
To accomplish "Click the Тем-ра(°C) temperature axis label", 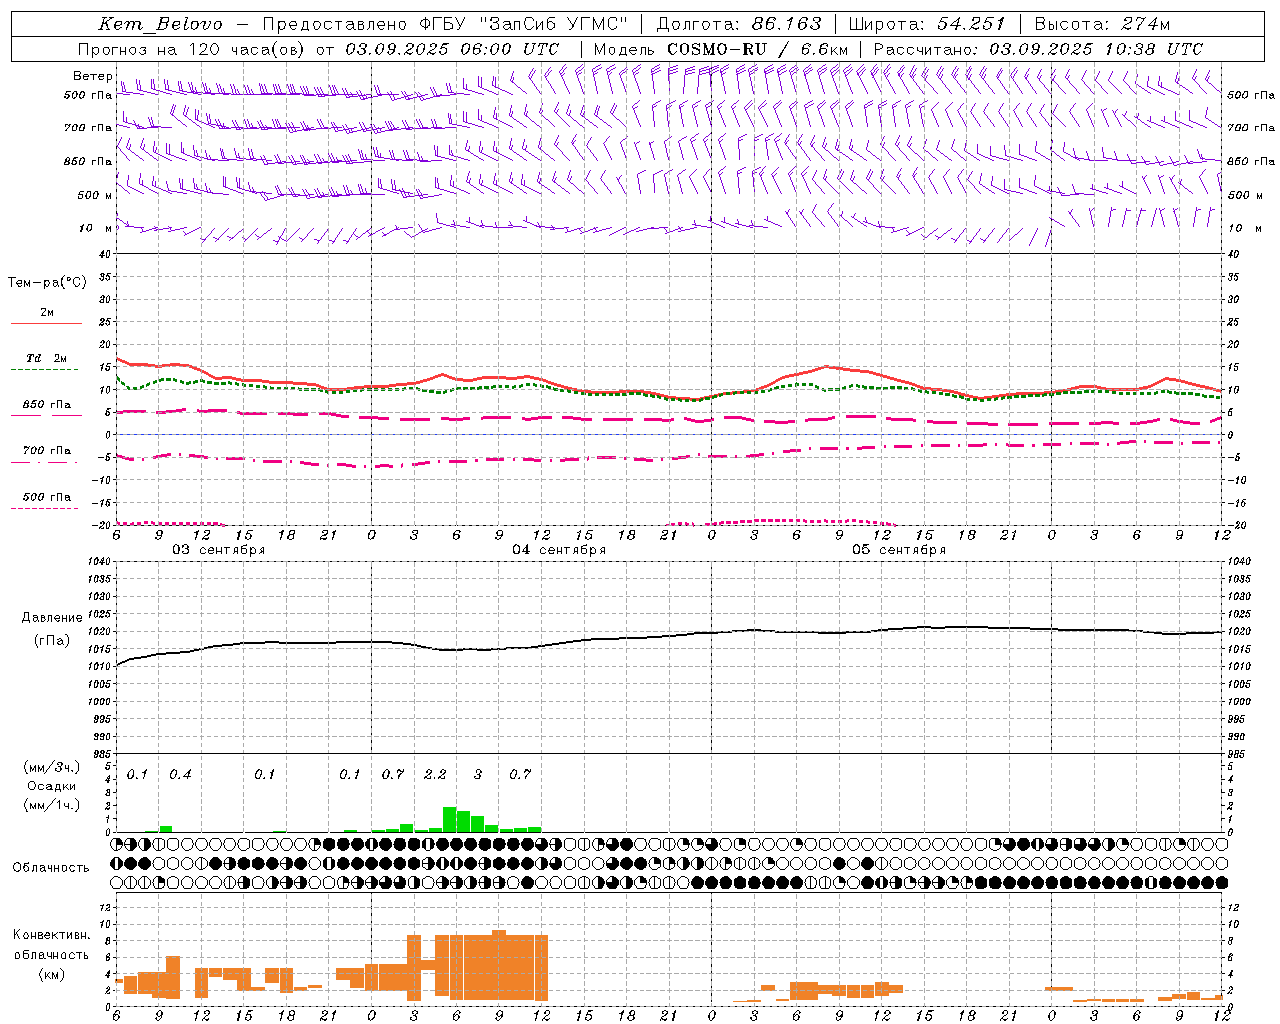I will tap(47, 283).
